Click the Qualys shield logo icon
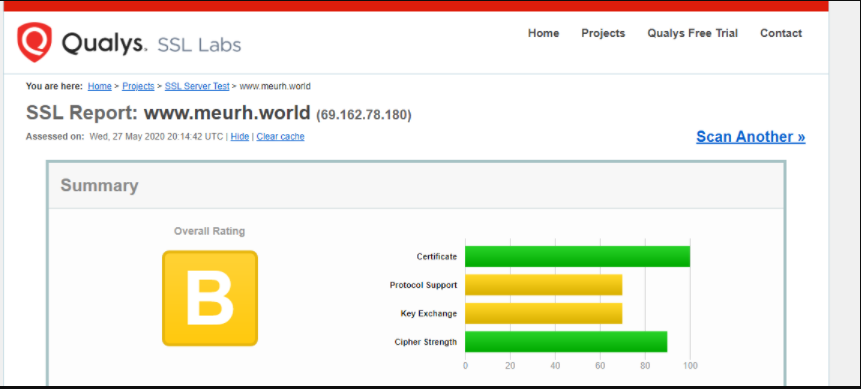The width and height of the screenshot is (861, 389). pos(35,42)
